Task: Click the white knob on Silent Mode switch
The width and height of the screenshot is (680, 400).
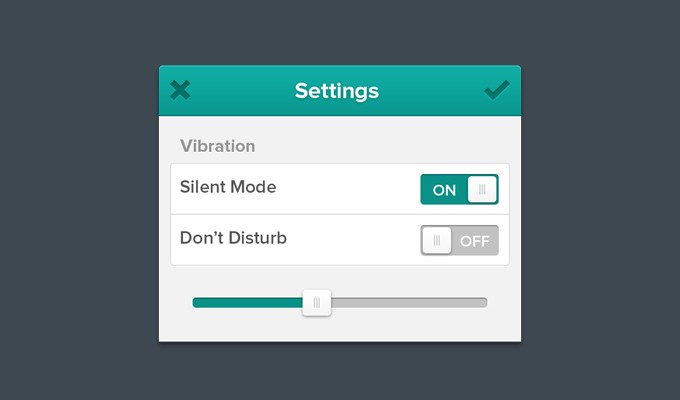Action: coord(482,189)
